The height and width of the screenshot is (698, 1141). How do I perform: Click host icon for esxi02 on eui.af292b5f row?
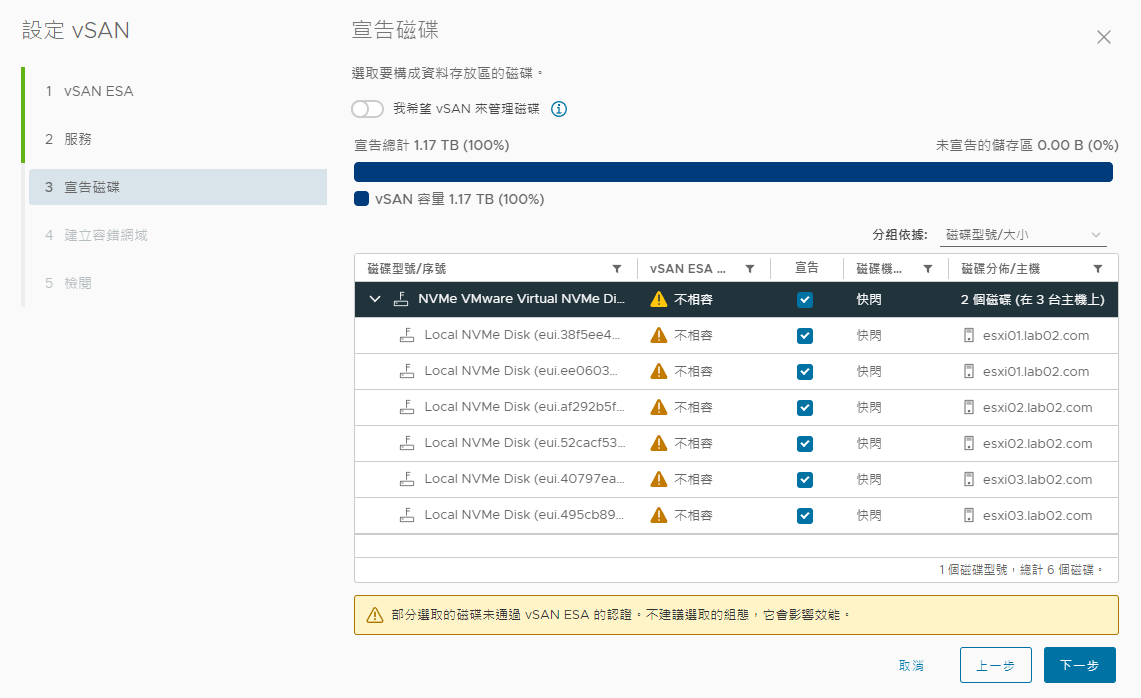969,407
